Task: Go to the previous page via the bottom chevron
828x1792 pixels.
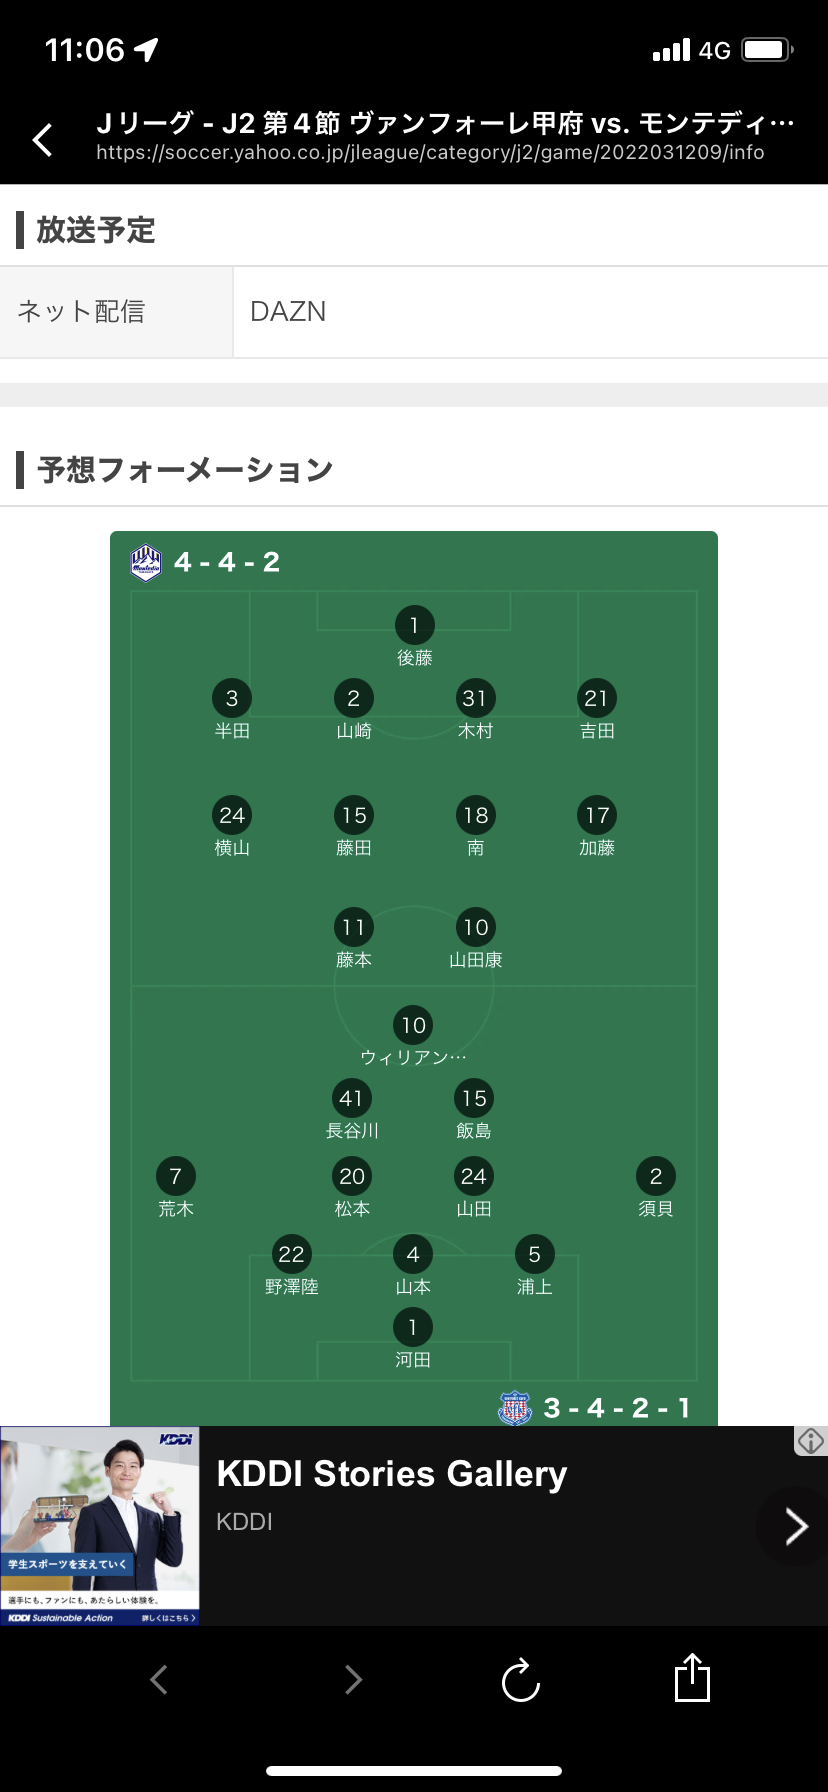Action: 159,1679
